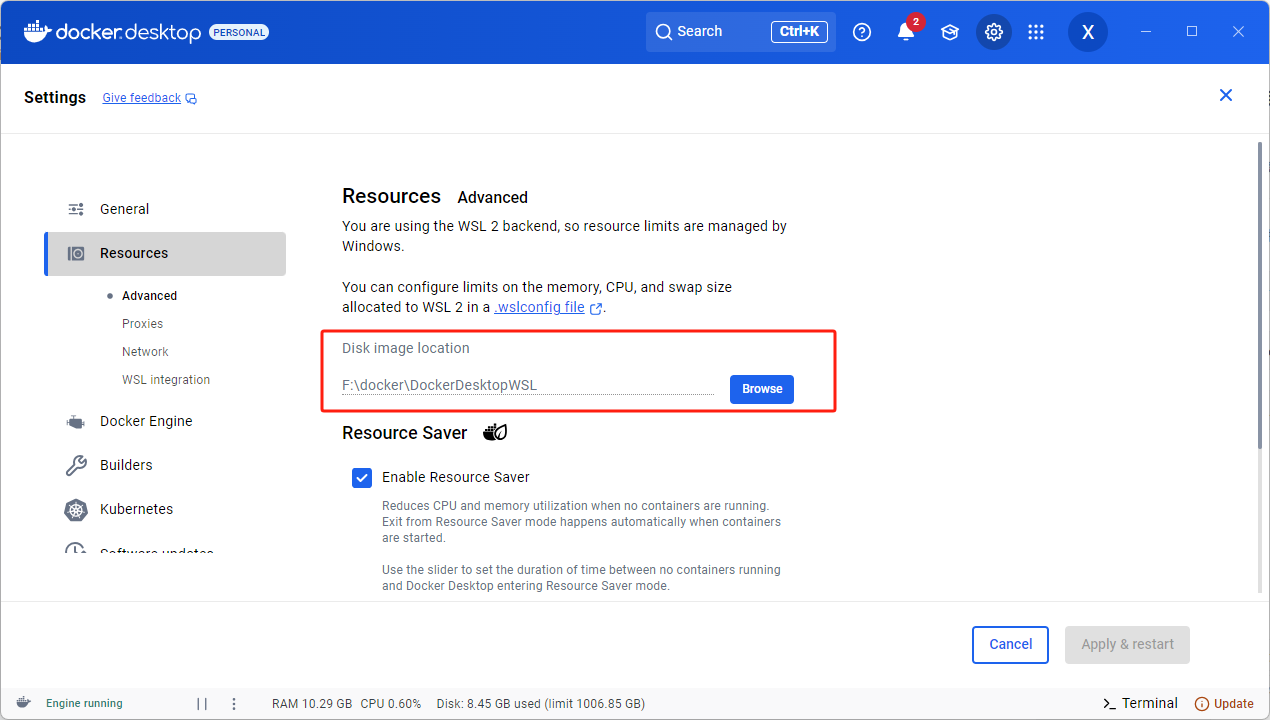Select the Advanced sub-item under Resources
The image size is (1270, 720).
coord(149,296)
